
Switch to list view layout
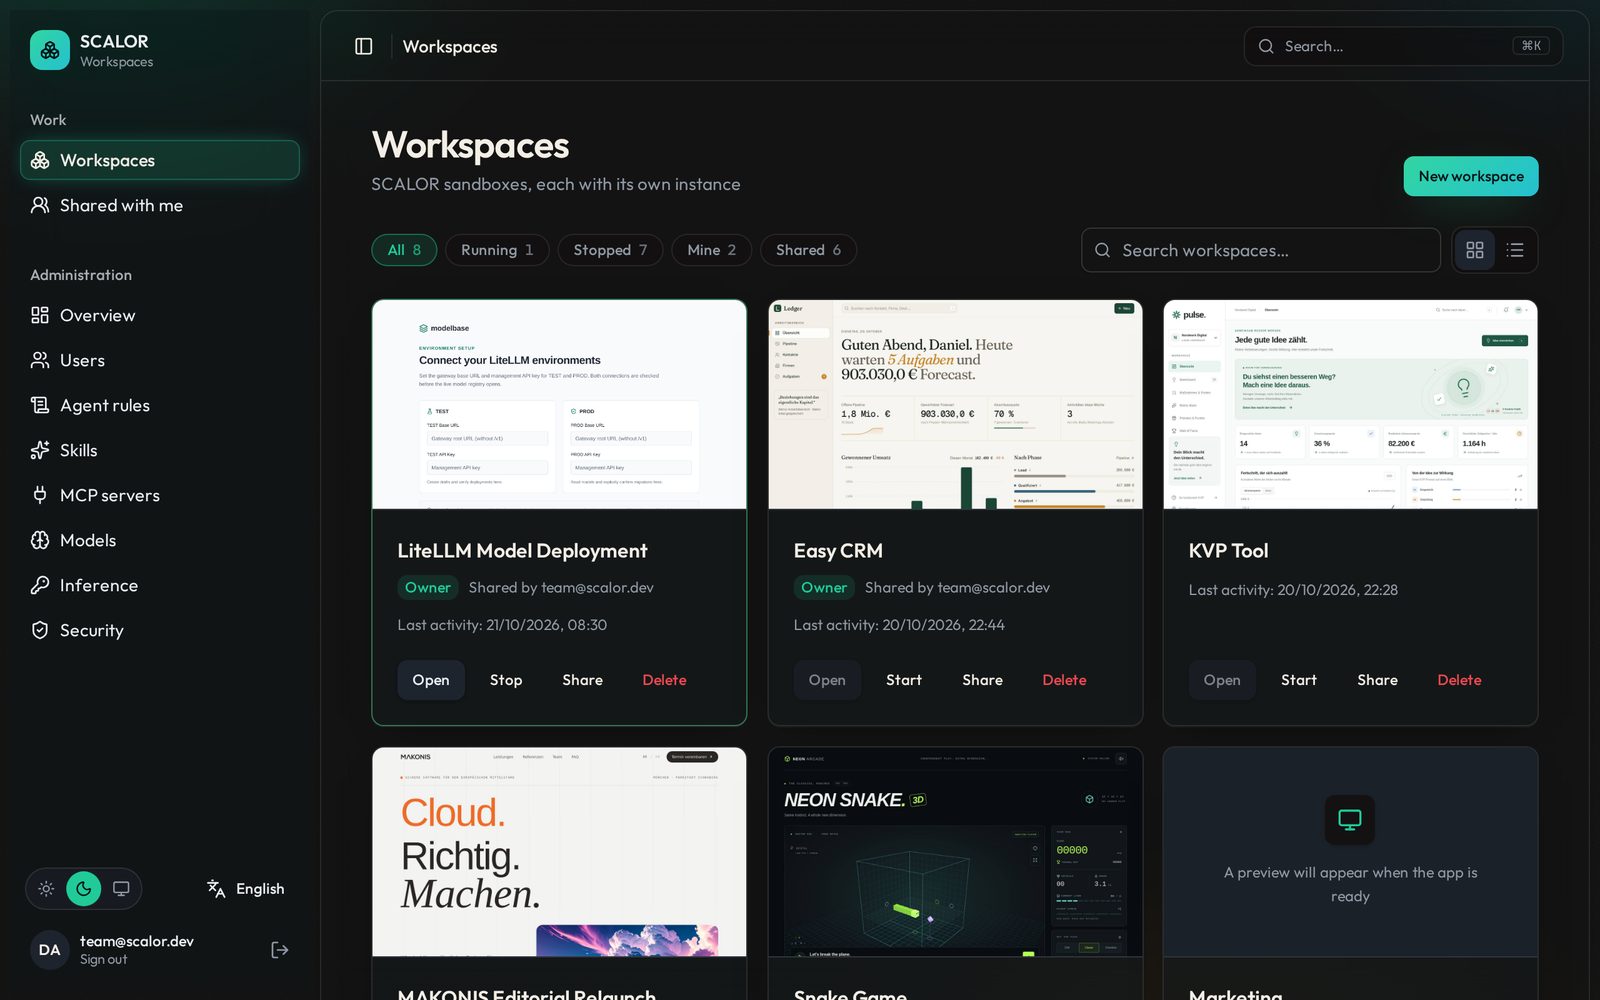click(x=1515, y=250)
